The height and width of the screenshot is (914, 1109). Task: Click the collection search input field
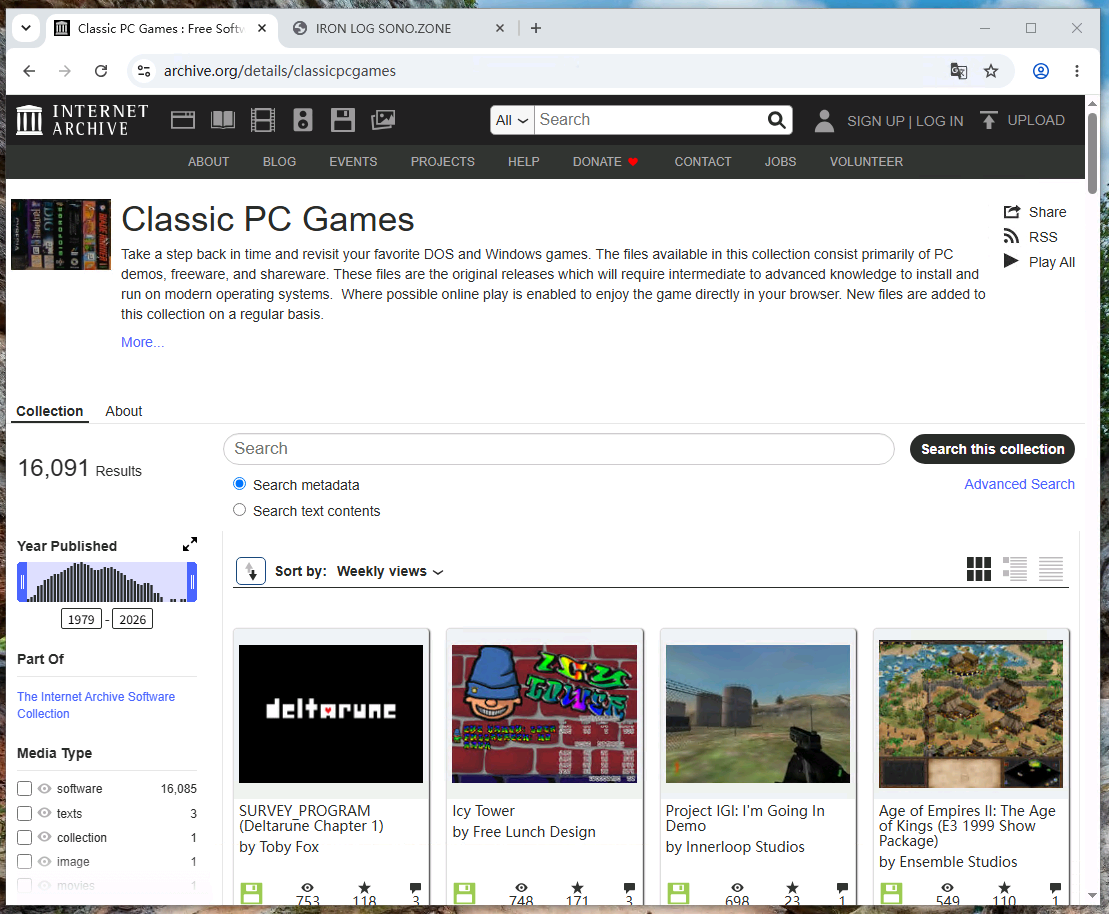(x=559, y=449)
